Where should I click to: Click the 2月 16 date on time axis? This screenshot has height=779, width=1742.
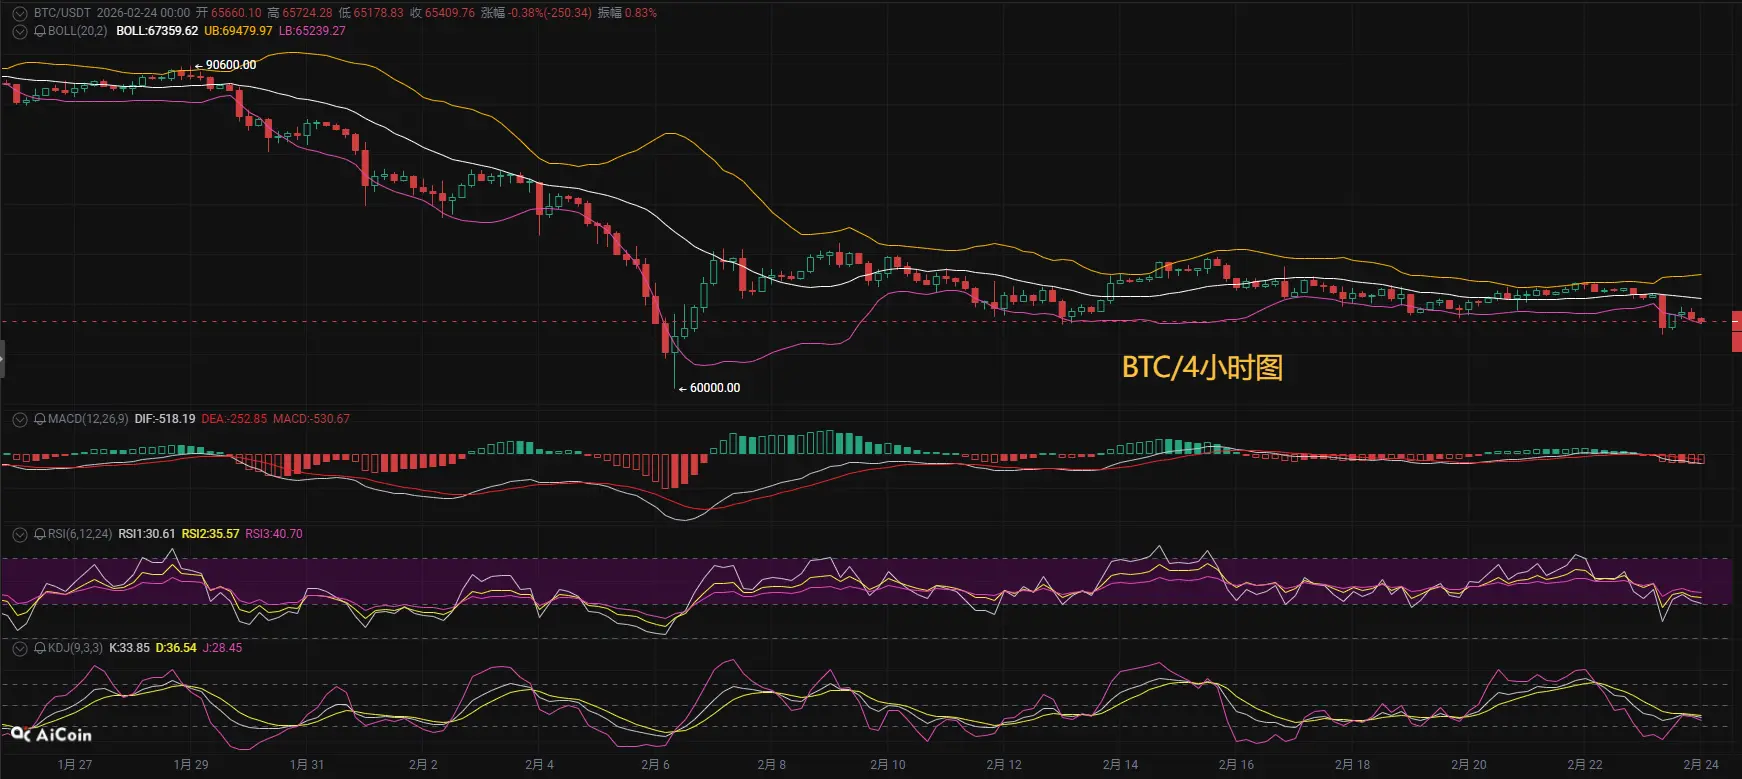click(x=1236, y=765)
